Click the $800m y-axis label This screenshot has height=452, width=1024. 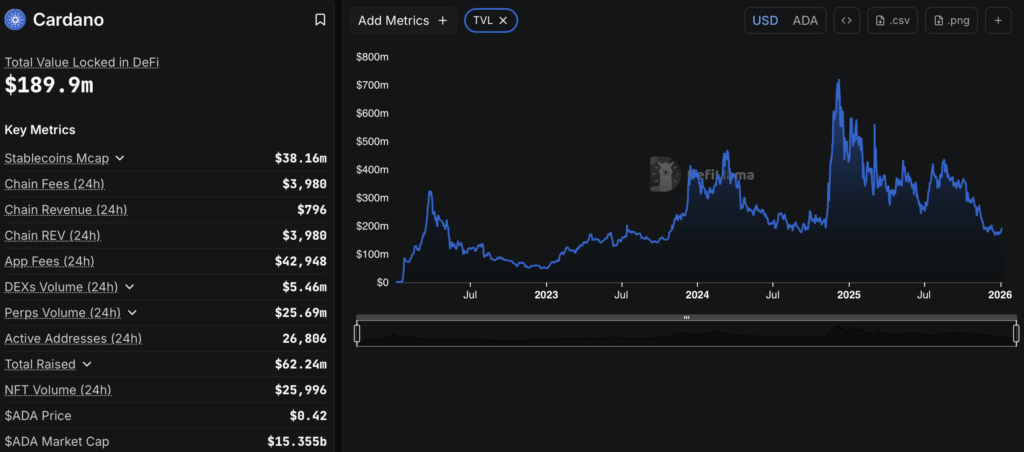coord(372,57)
